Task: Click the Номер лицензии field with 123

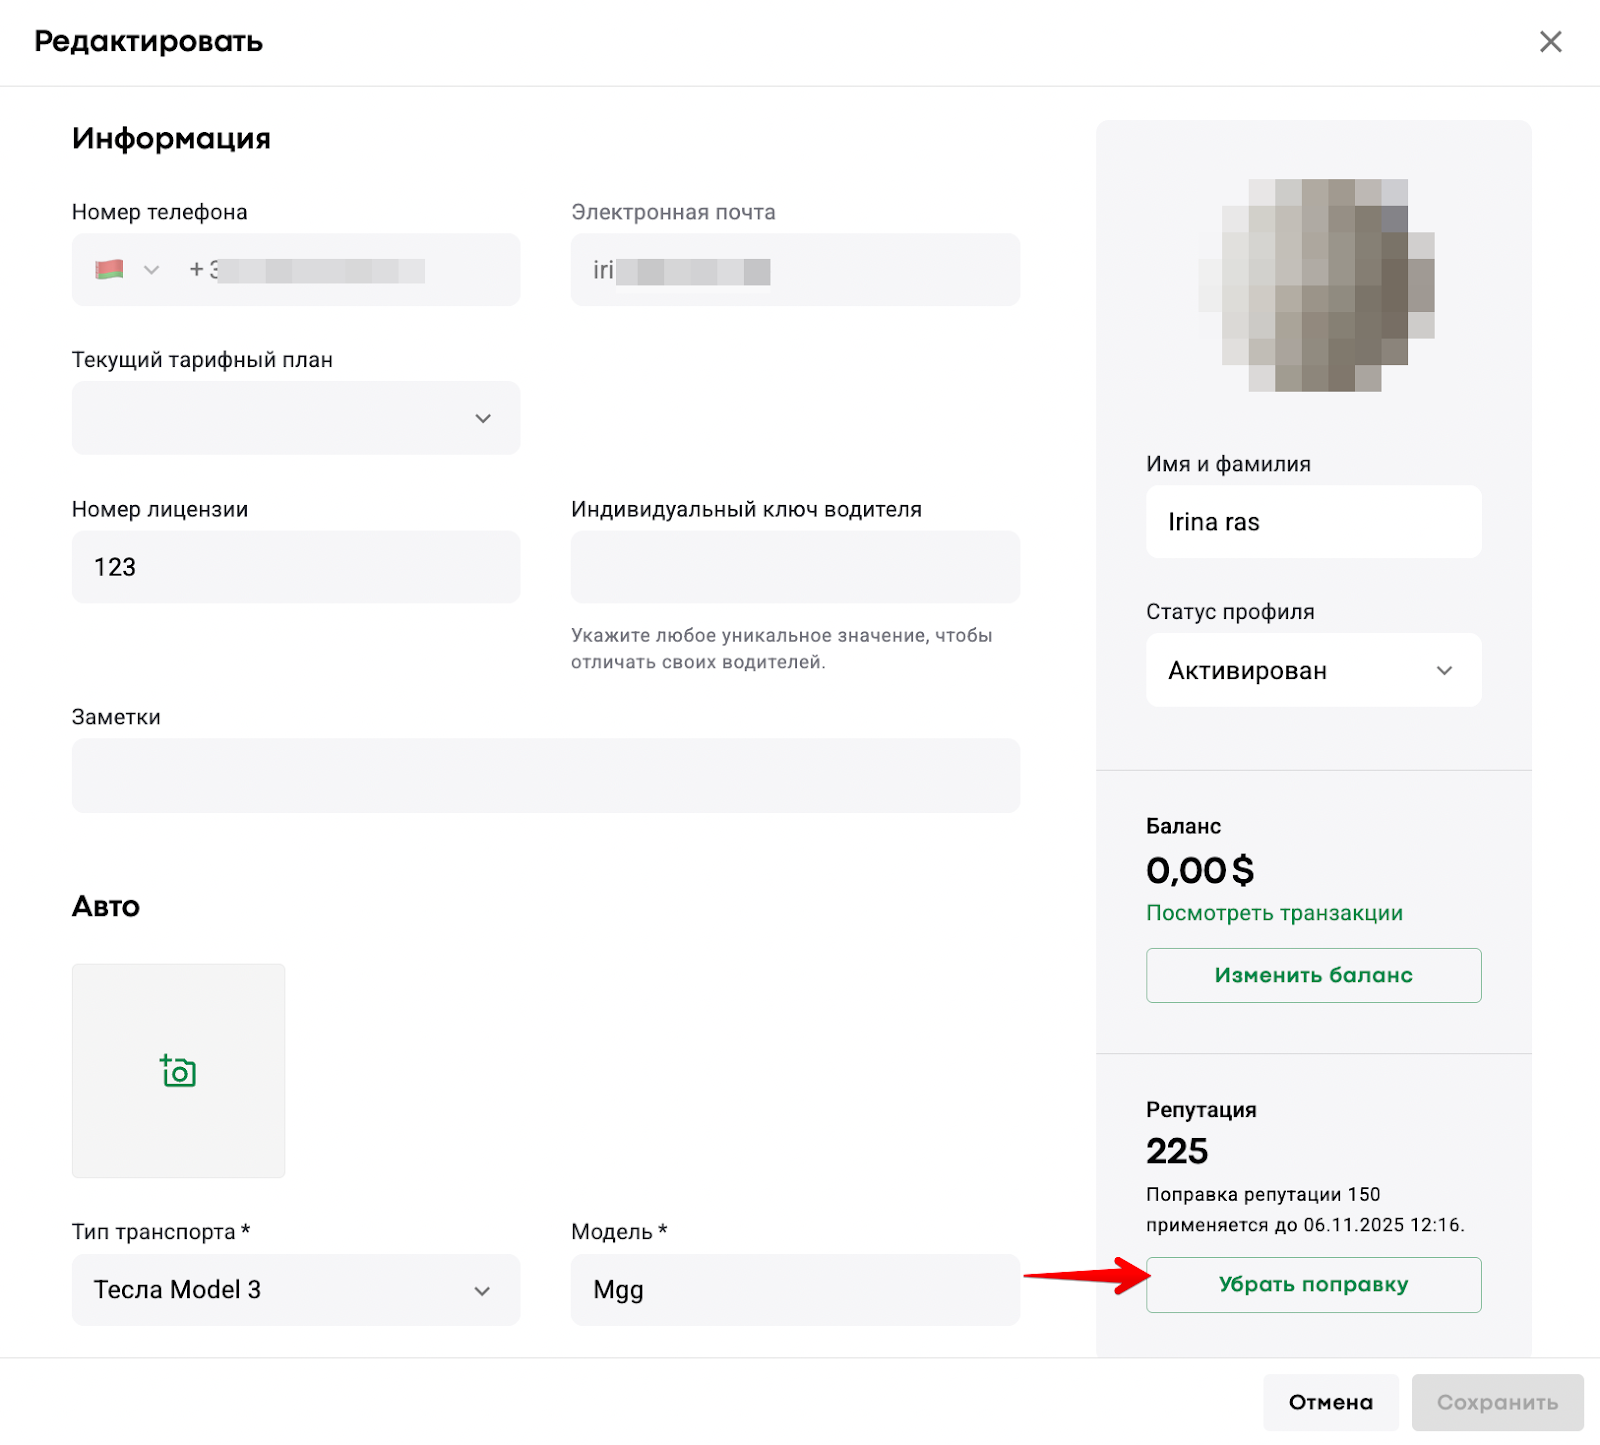Action: click(x=296, y=567)
